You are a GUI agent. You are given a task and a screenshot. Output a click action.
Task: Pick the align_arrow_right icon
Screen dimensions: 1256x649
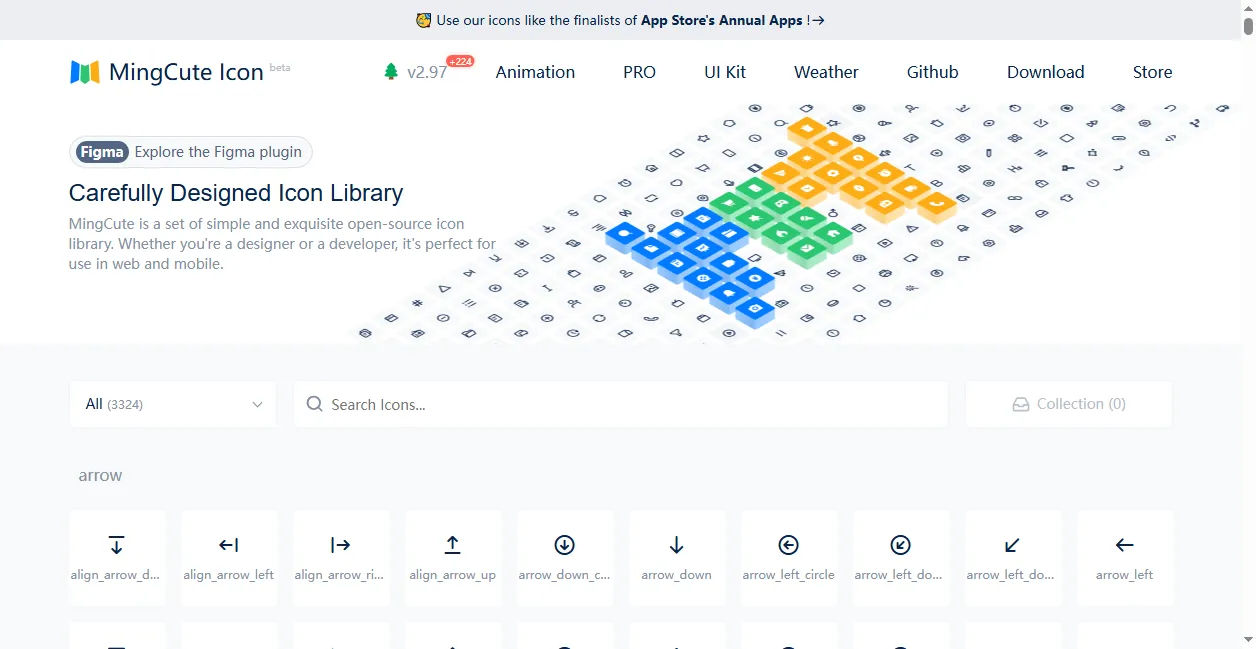341,556
